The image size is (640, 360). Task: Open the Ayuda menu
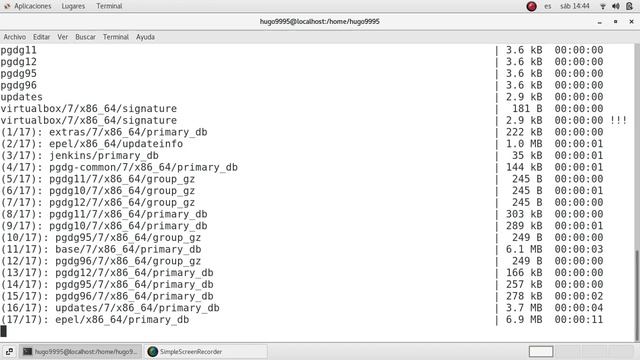pos(145,37)
